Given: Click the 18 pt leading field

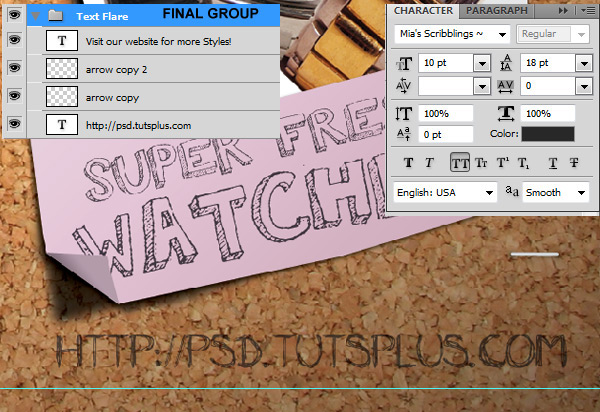Looking at the screenshot, I should (548, 63).
